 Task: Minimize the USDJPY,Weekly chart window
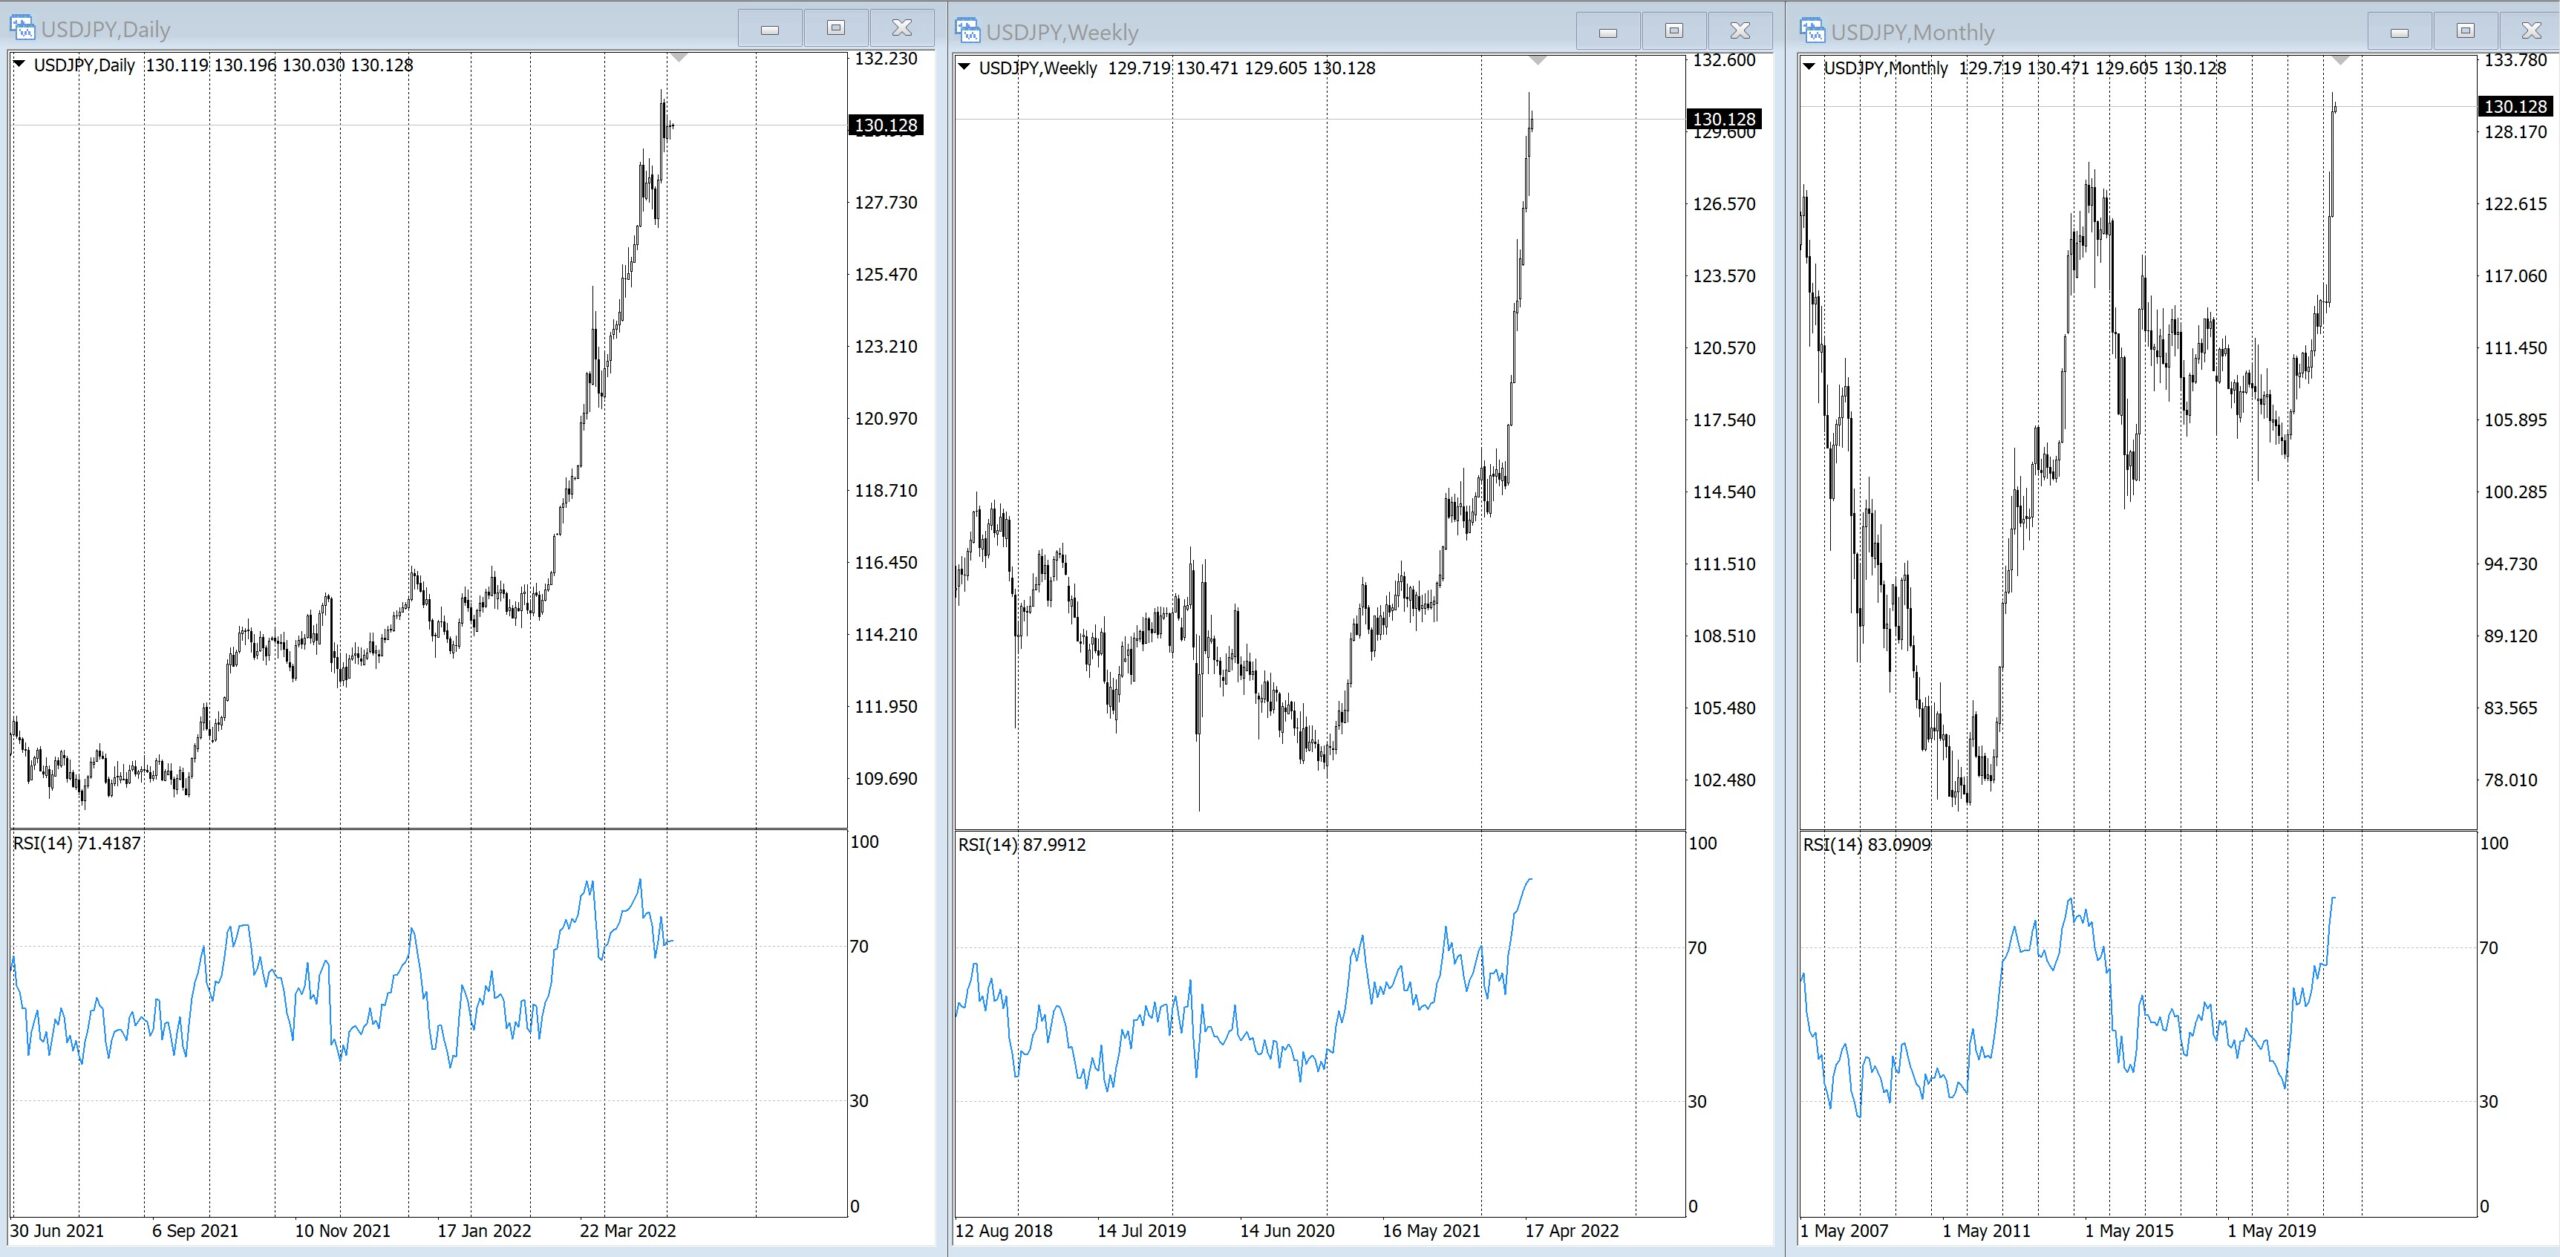click(x=1608, y=31)
